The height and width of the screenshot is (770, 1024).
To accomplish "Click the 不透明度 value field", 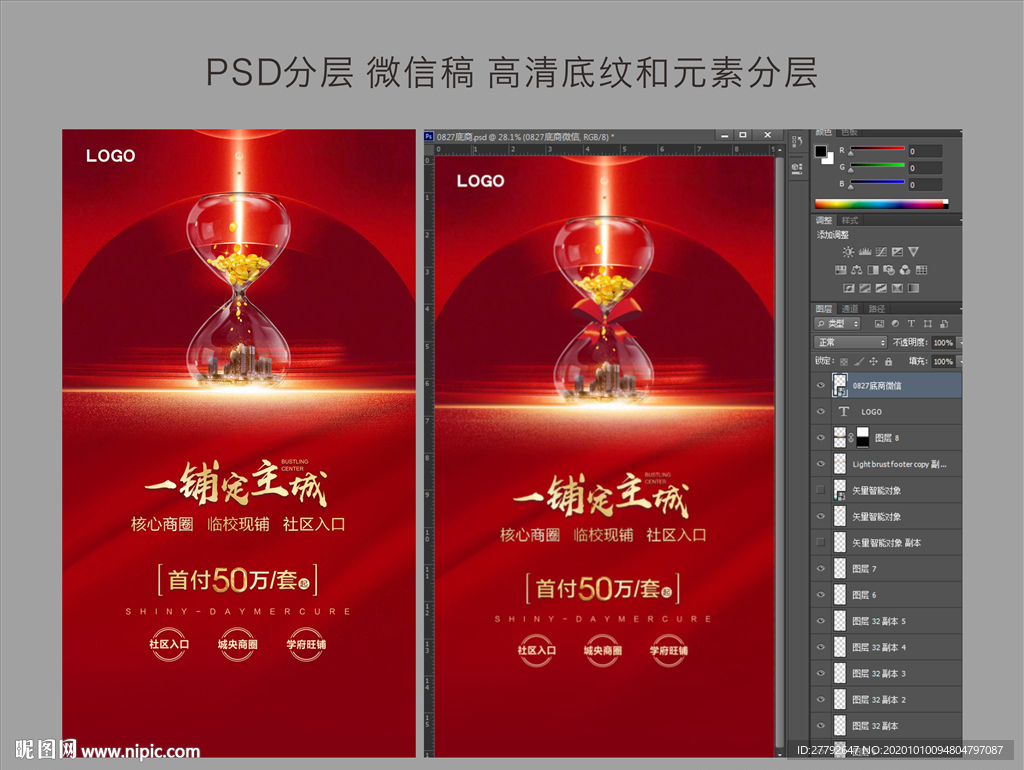I will (943, 342).
